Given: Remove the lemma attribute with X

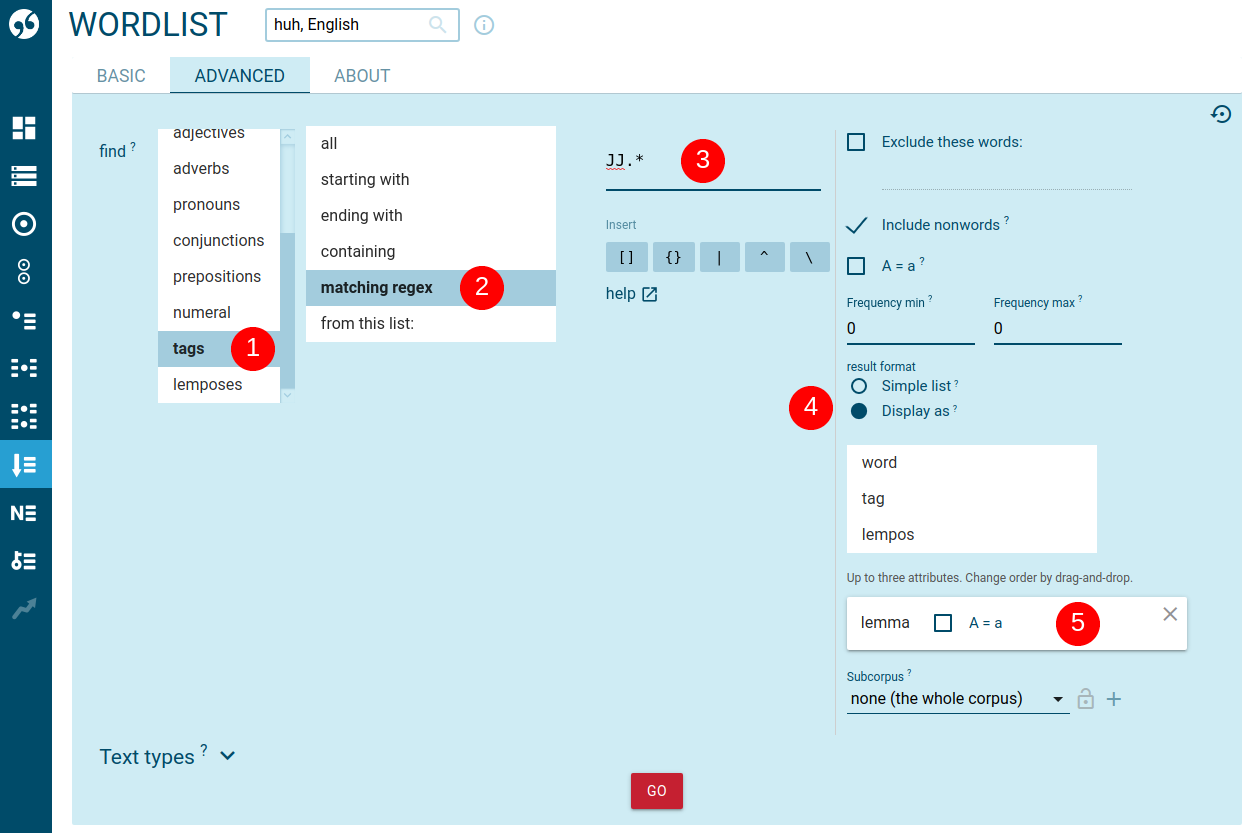Looking at the screenshot, I should click(x=1170, y=614).
